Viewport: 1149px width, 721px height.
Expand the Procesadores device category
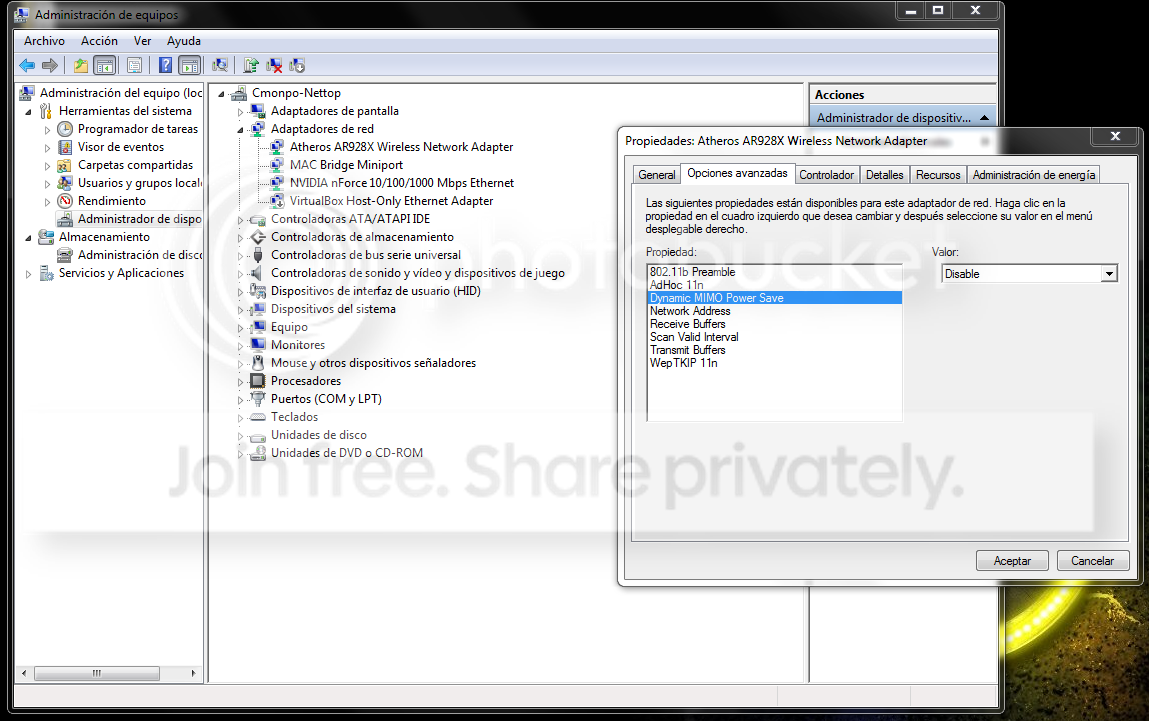pos(240,381)
